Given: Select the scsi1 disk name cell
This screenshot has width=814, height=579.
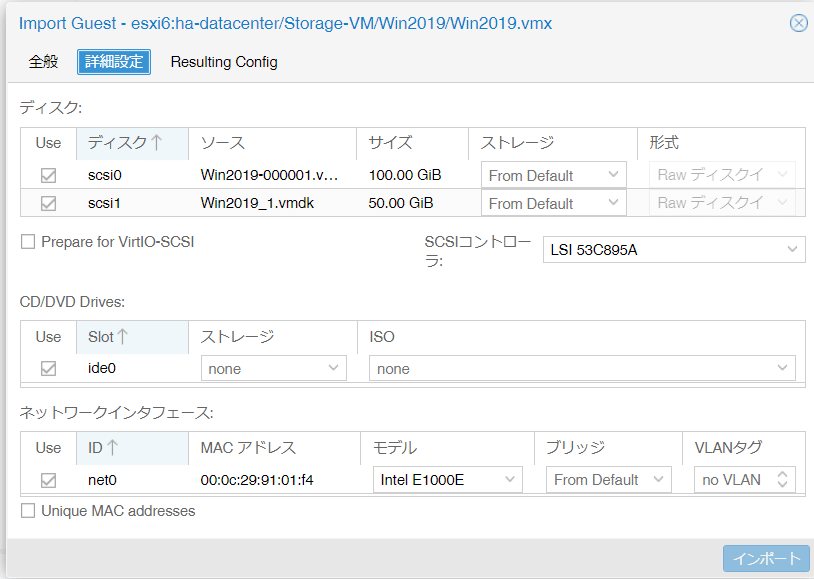Looking at the screenshot, I should click(132, 203).
